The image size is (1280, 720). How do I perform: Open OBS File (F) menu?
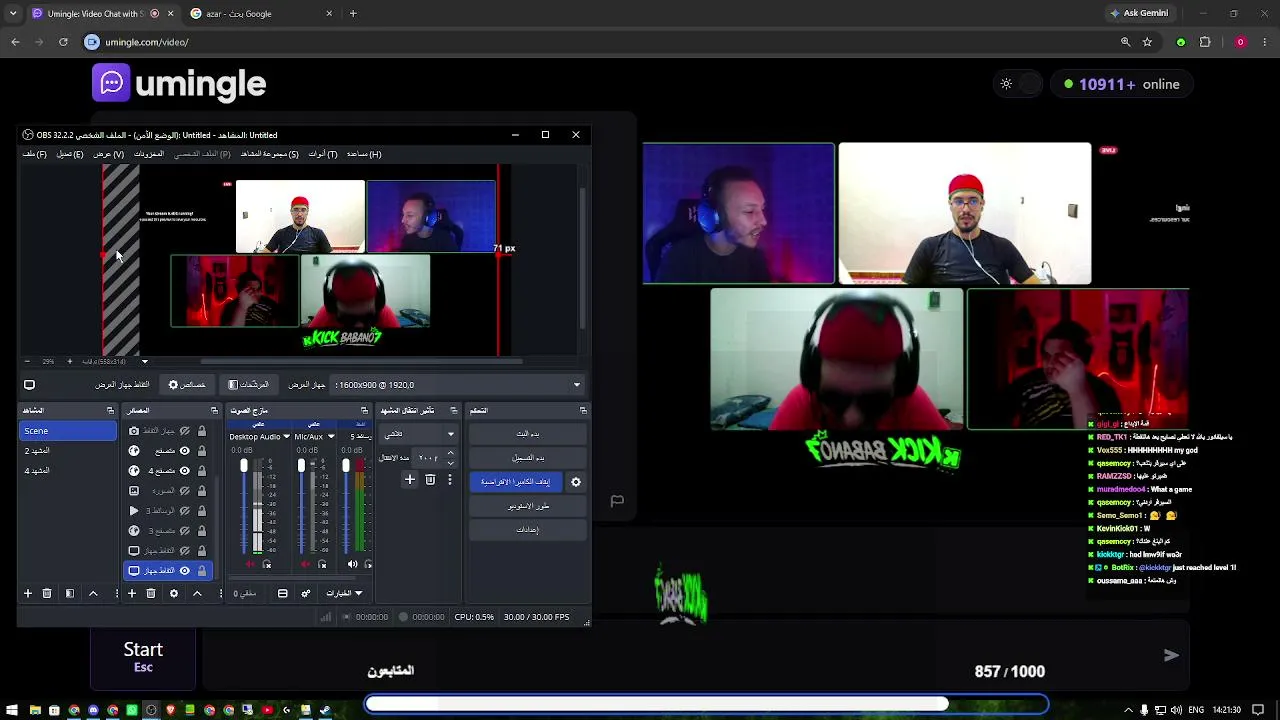34,154
